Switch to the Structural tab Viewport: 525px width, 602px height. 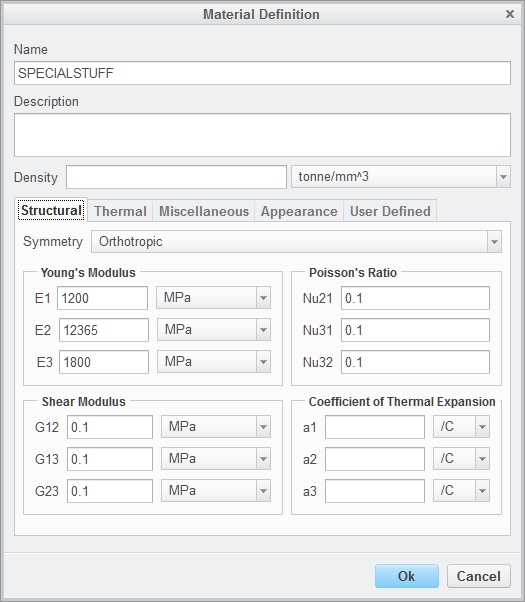[x=51, y=210]
